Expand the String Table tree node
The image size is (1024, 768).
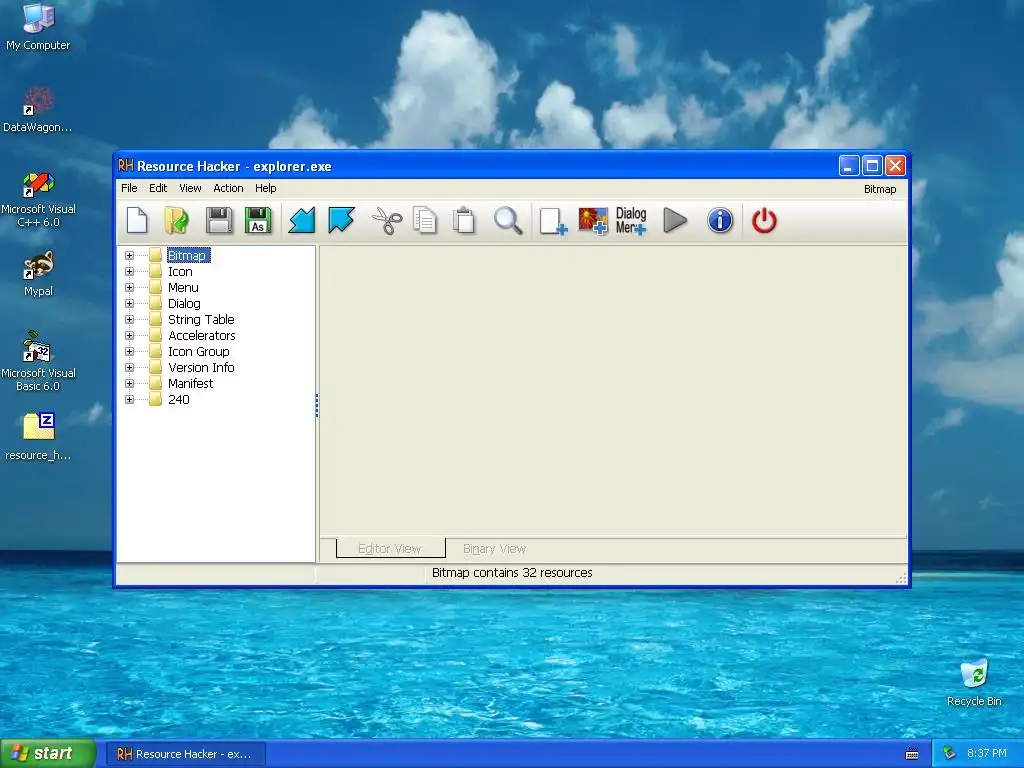coord(129,319)
